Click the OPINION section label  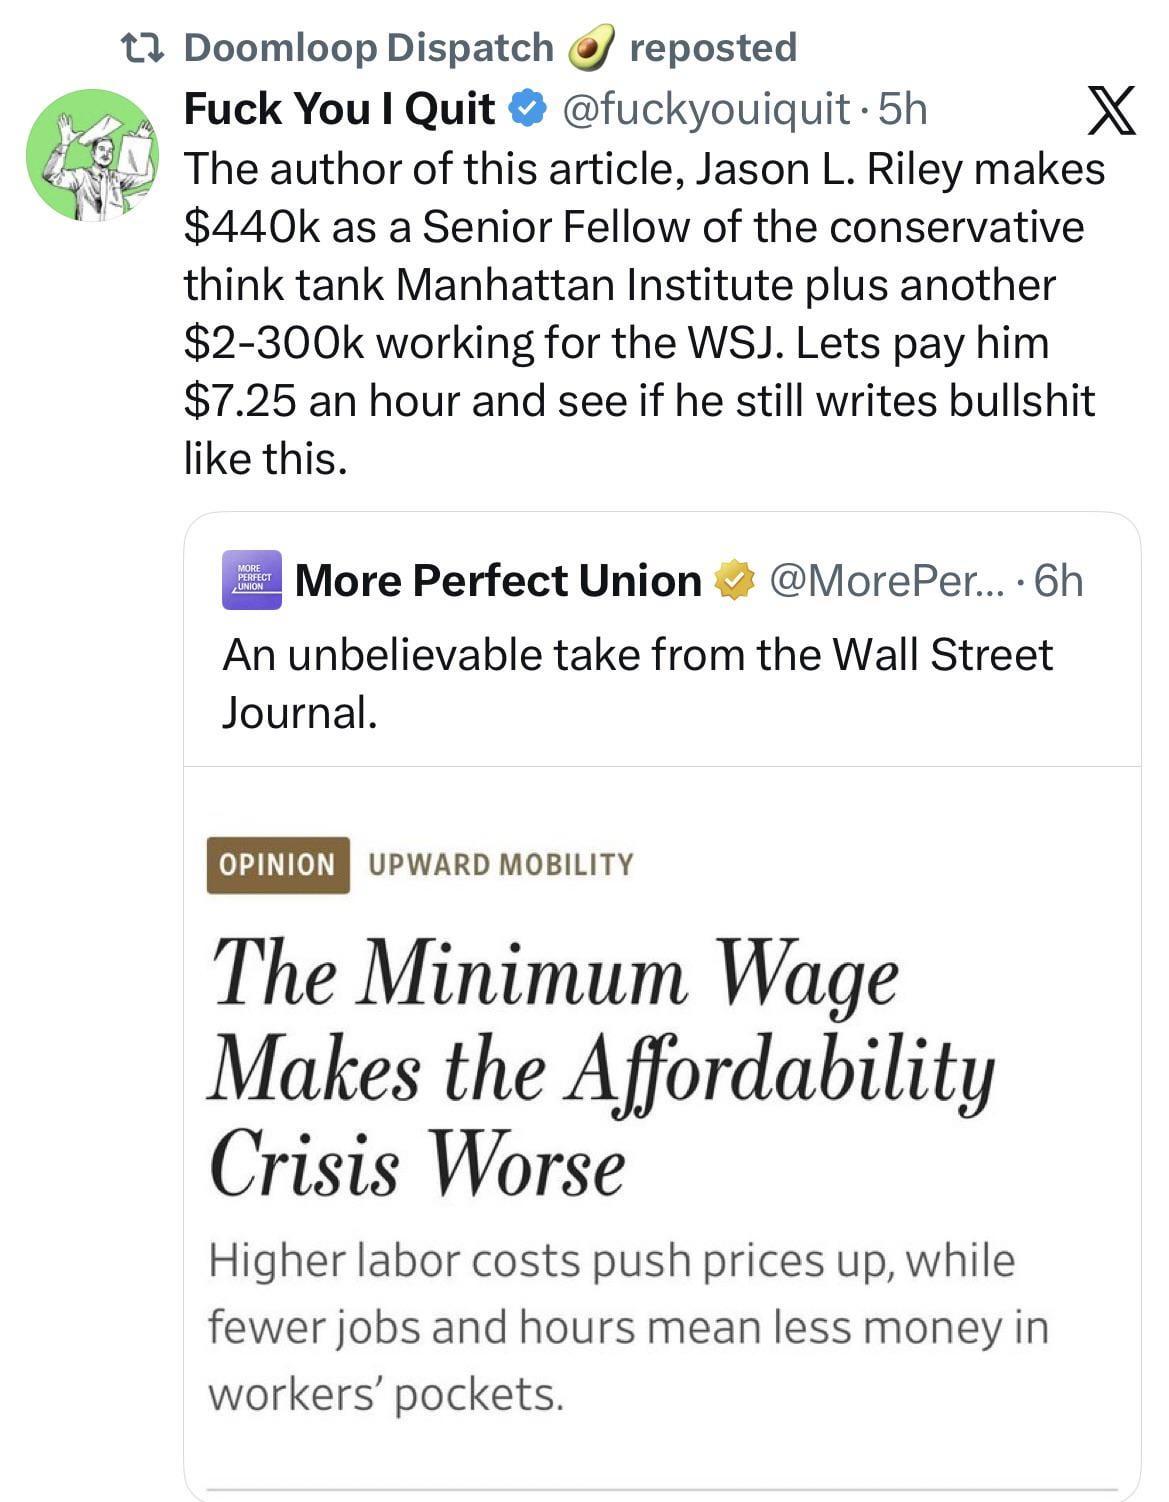point(277,865)
